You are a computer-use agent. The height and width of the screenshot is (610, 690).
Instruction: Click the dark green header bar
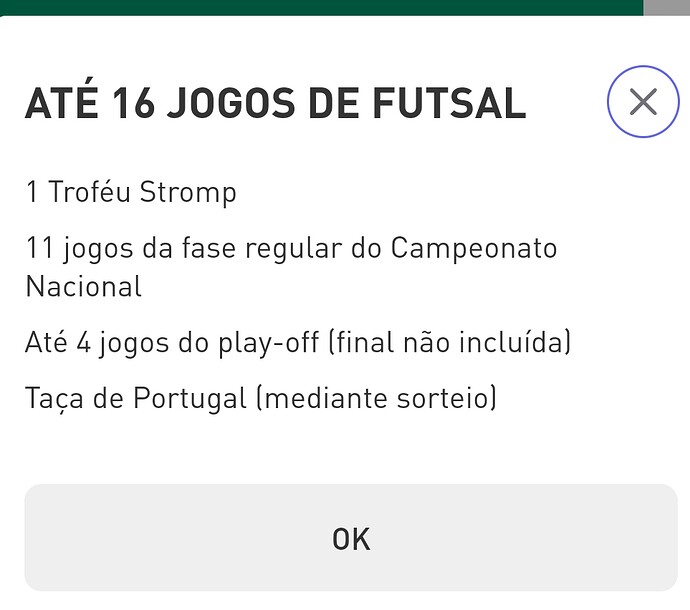(x=320, y=7)
